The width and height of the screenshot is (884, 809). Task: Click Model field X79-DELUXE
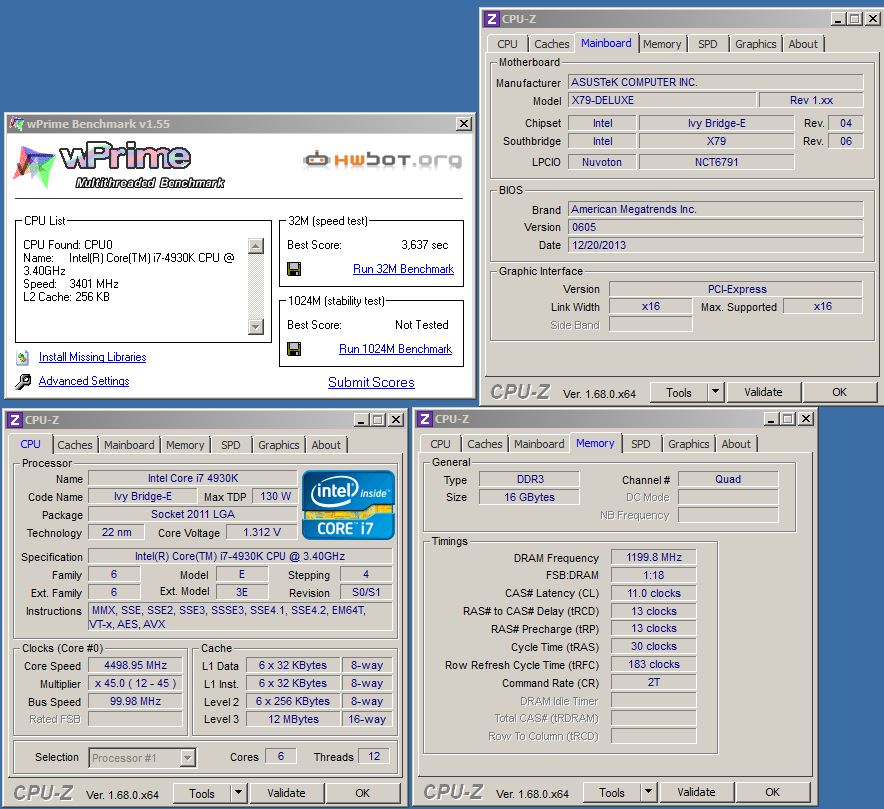662,100
